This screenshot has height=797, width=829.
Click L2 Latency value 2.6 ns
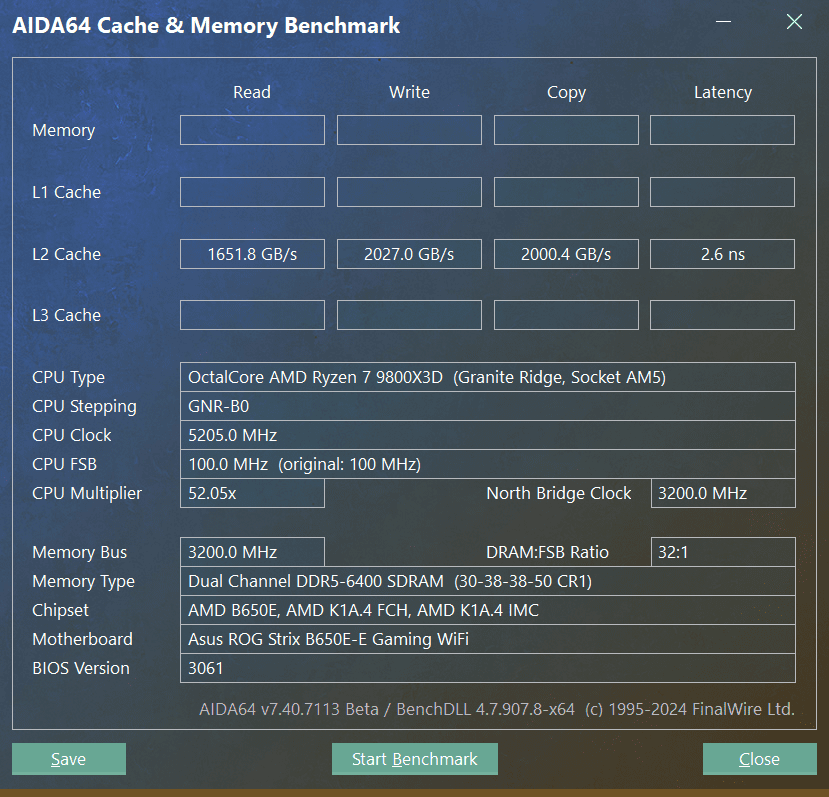722,254
